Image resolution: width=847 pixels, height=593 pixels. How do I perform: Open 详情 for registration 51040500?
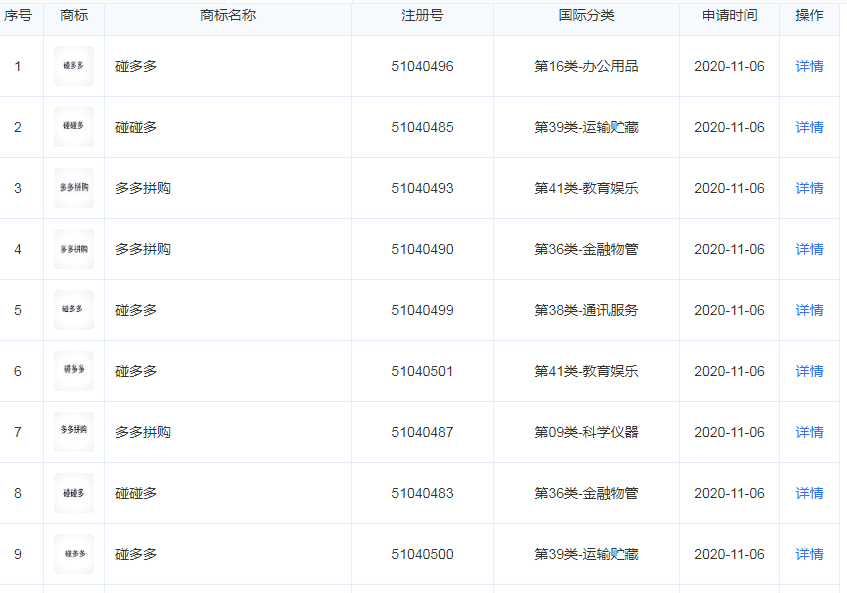tap(809, 554)
